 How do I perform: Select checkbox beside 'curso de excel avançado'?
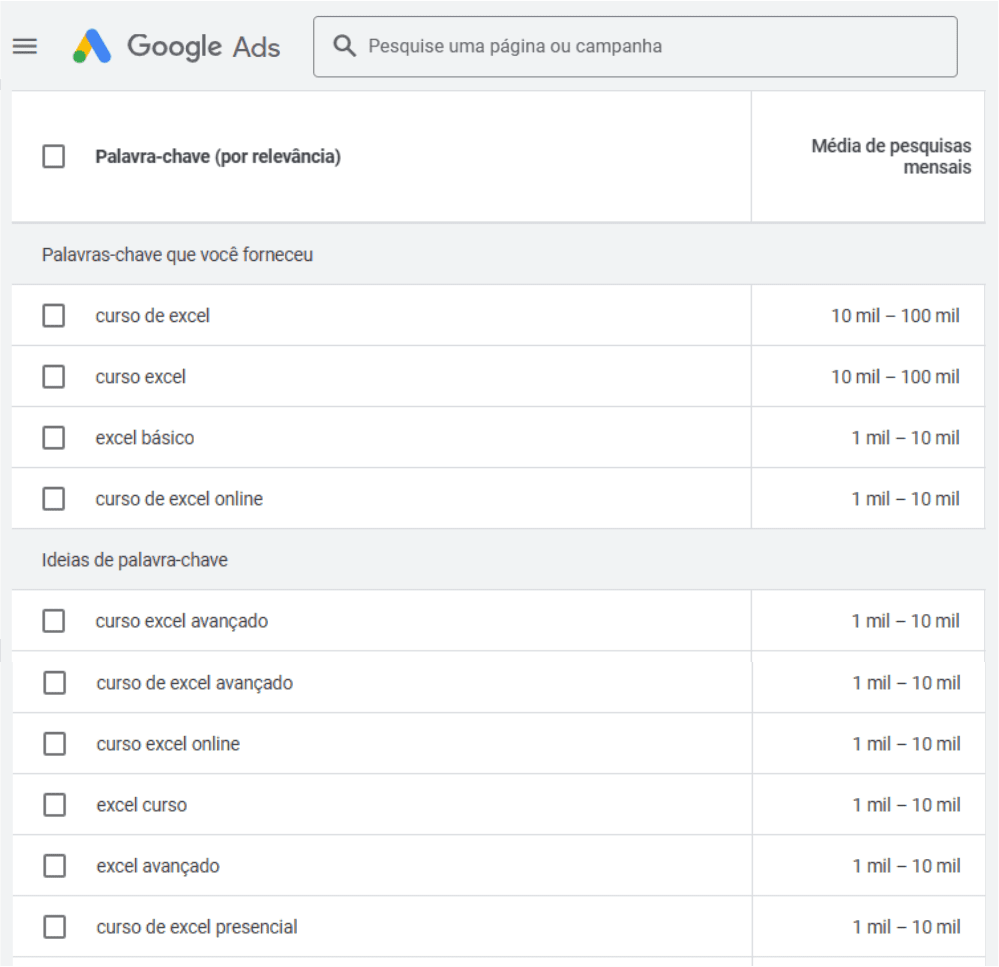coord(55,683)
